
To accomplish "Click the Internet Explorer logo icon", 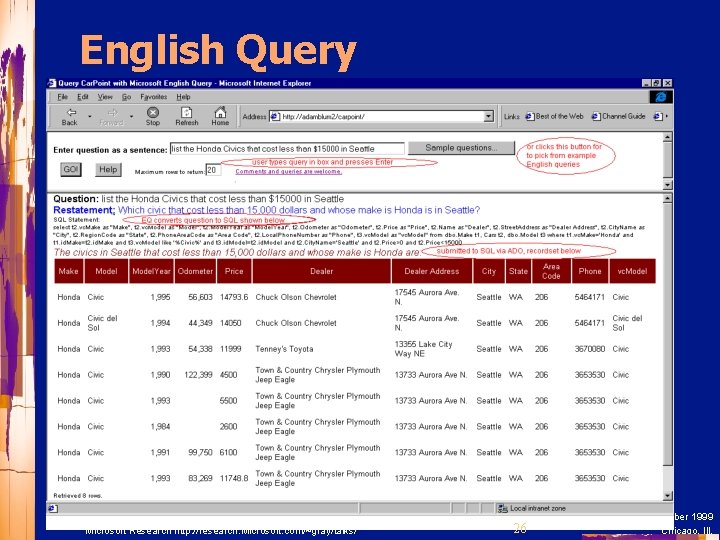I will (661, 97).
